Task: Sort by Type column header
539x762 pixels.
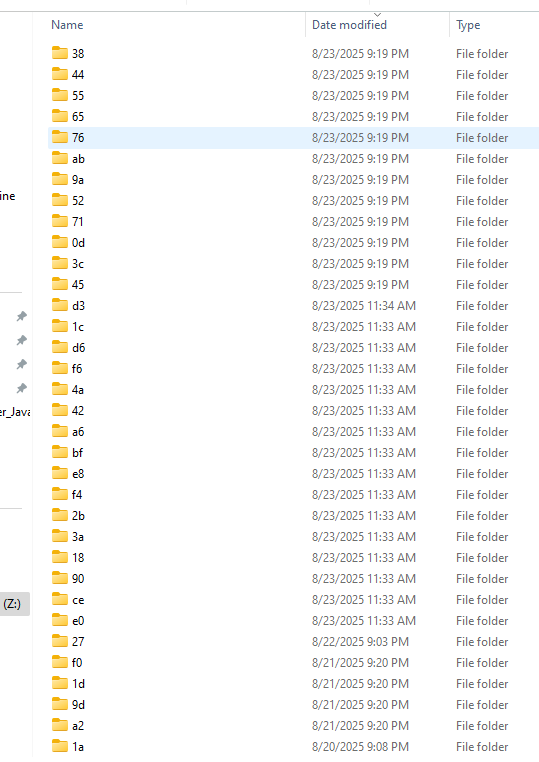Action: 468,25
